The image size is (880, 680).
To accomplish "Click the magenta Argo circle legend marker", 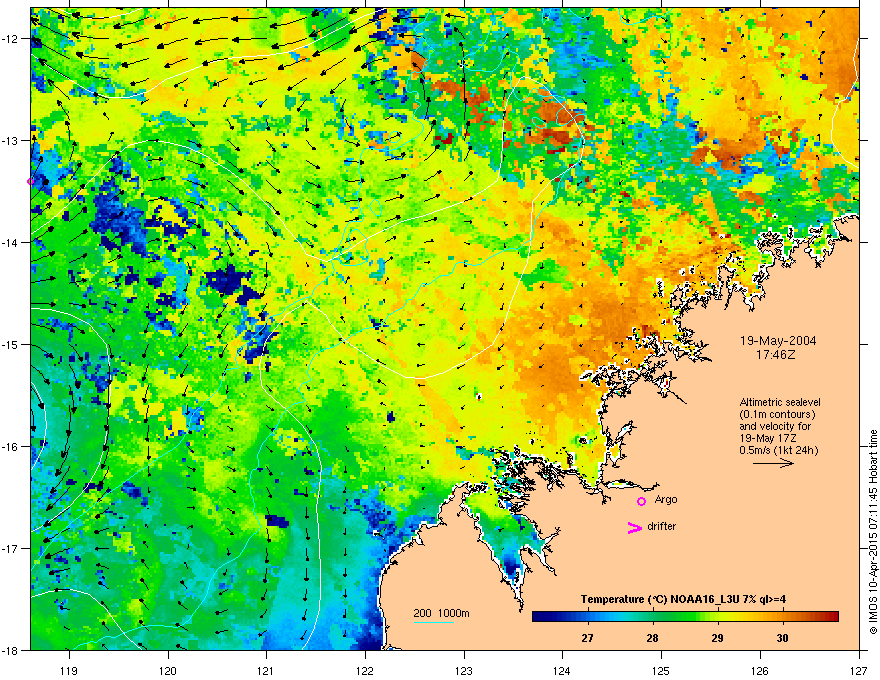I will pyautogui.click(x=641, y=501).
